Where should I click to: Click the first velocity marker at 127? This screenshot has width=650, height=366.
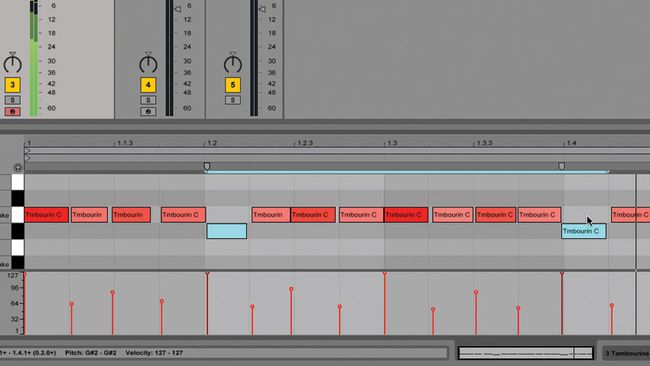[25, 275]
